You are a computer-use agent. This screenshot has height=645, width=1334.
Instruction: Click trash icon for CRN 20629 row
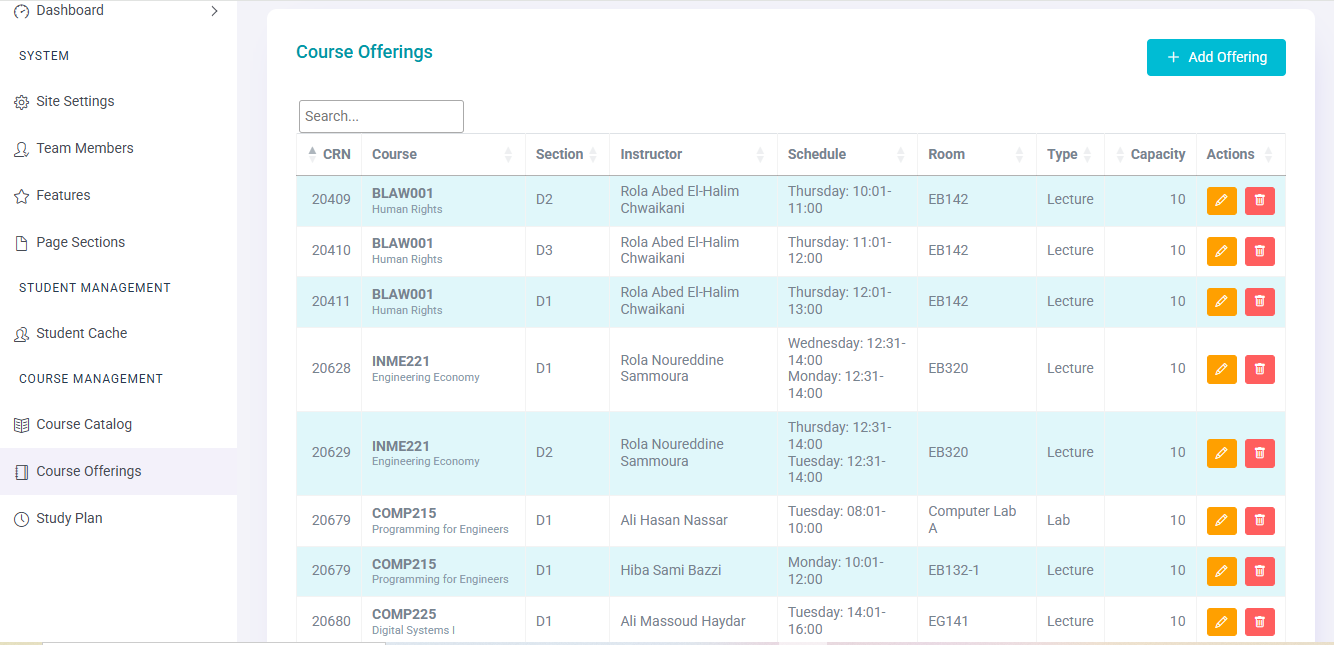click(x=1259, y=453)
